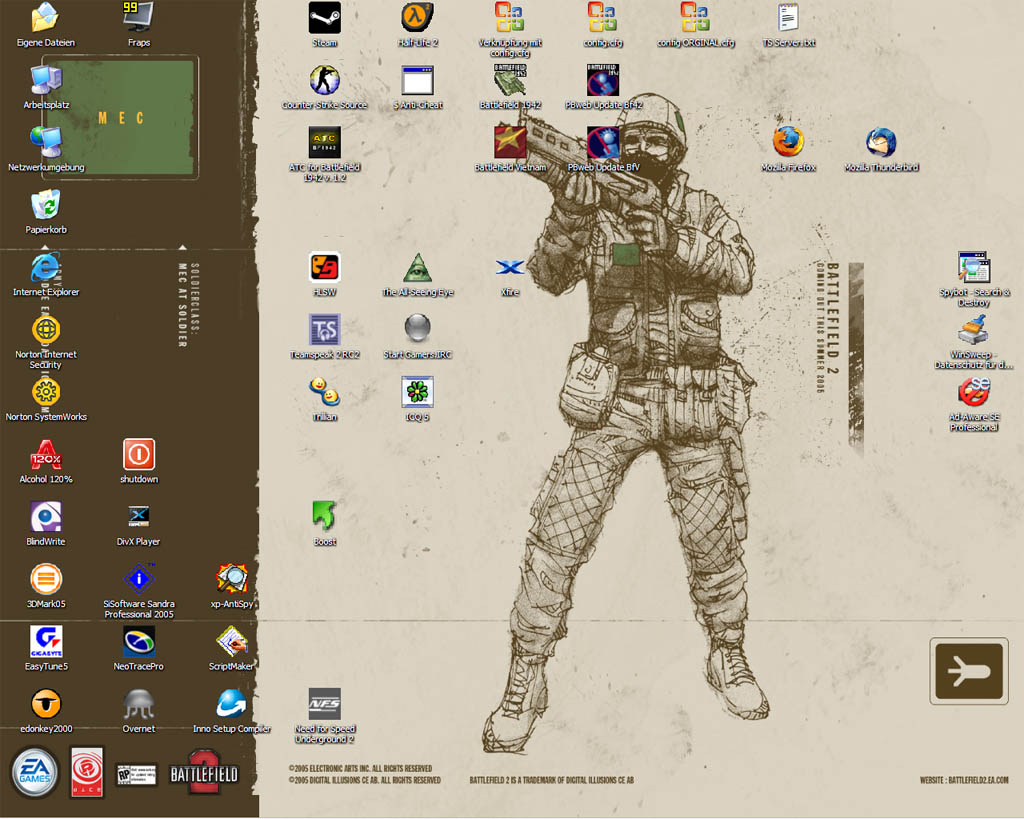Click the TS Server.txt text file
1024x819 pixels.
788,18
